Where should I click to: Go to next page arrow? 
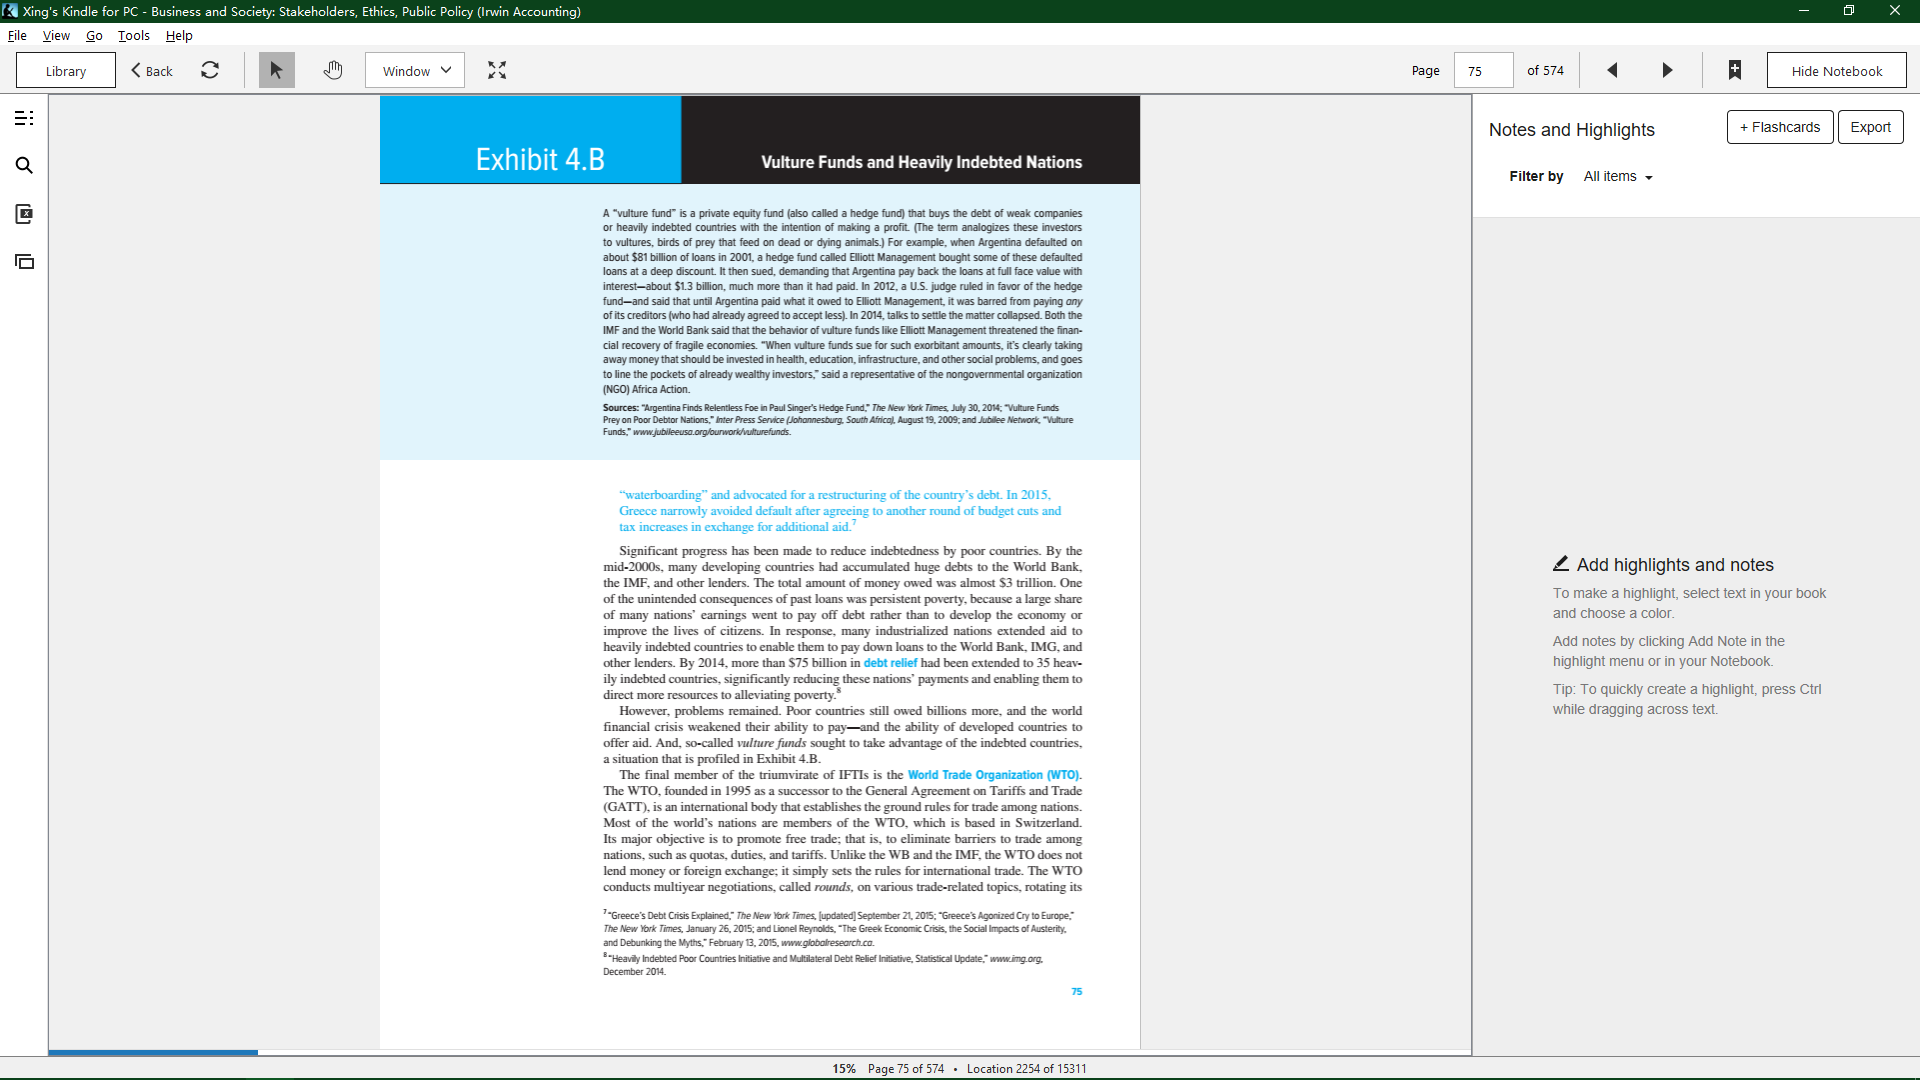coord(1667,70)
